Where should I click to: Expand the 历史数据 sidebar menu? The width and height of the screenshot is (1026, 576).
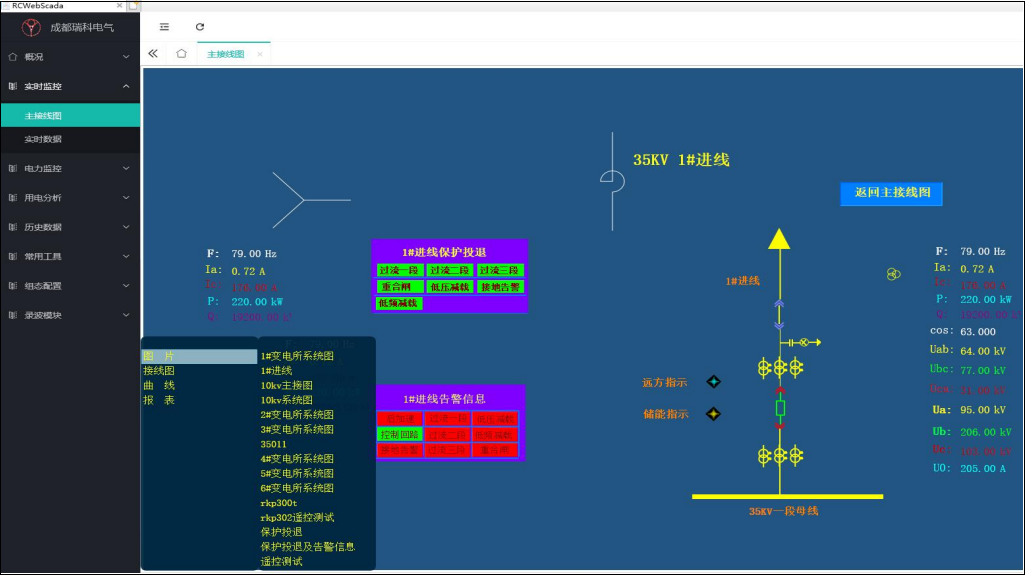coord(70,227)
